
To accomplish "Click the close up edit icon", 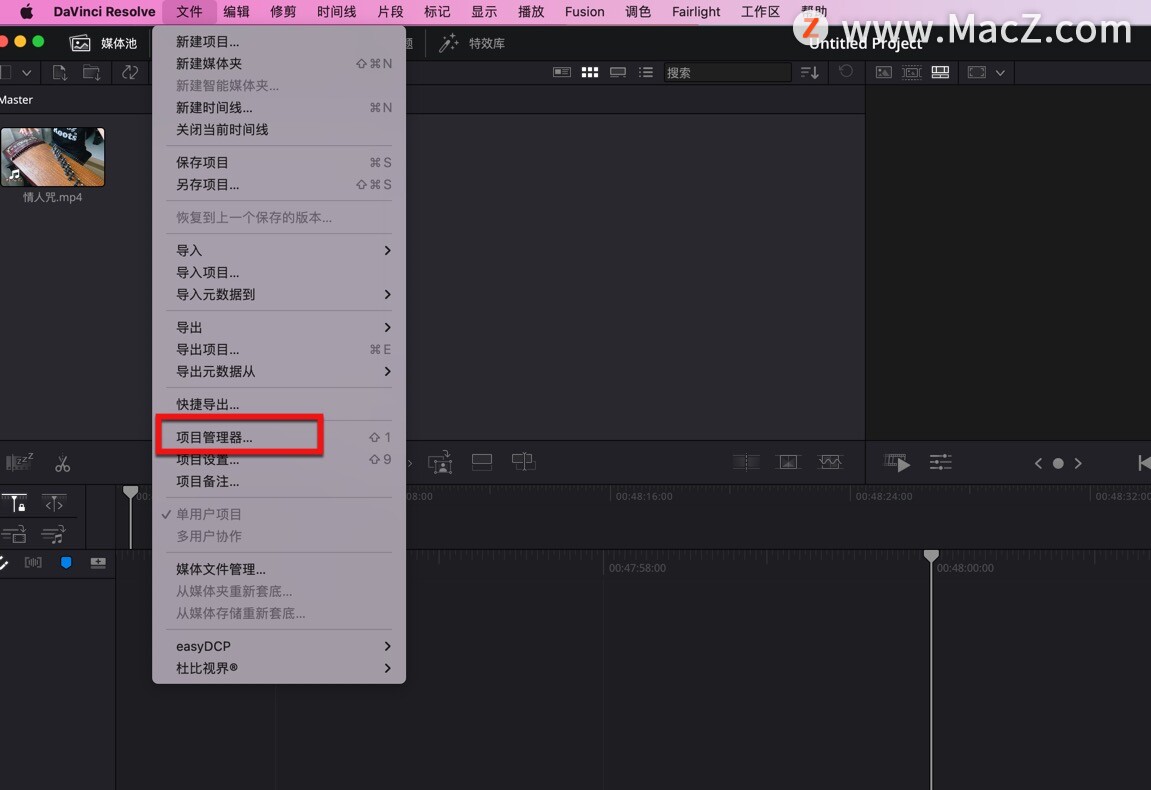I will point(440,462).
